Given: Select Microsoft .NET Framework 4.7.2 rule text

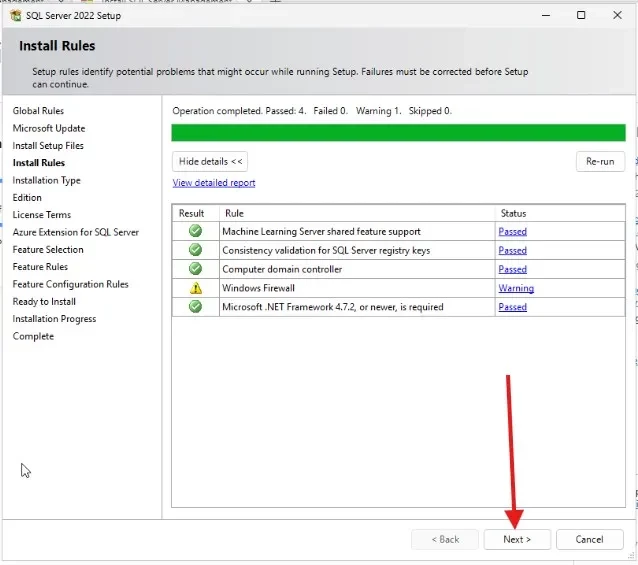Looking at the screenshot, I should point(333,307).
